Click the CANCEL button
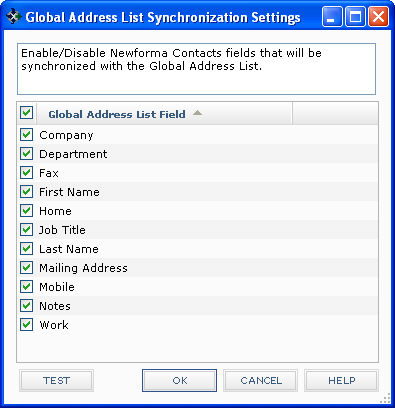Viewport: 395px width, 408px height. coord(261,380)
